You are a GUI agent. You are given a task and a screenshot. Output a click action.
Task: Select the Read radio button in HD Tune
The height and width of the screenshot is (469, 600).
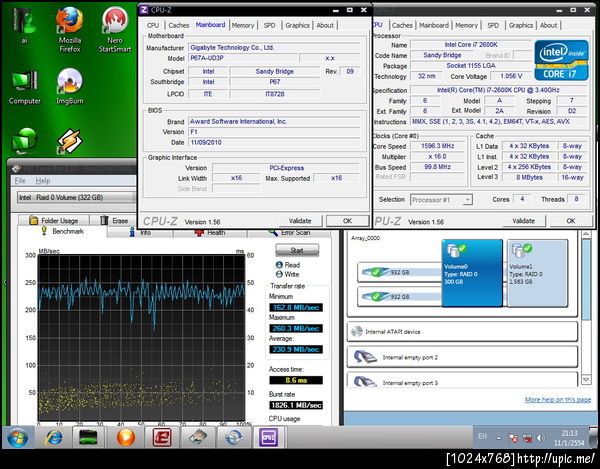(279, 265)
